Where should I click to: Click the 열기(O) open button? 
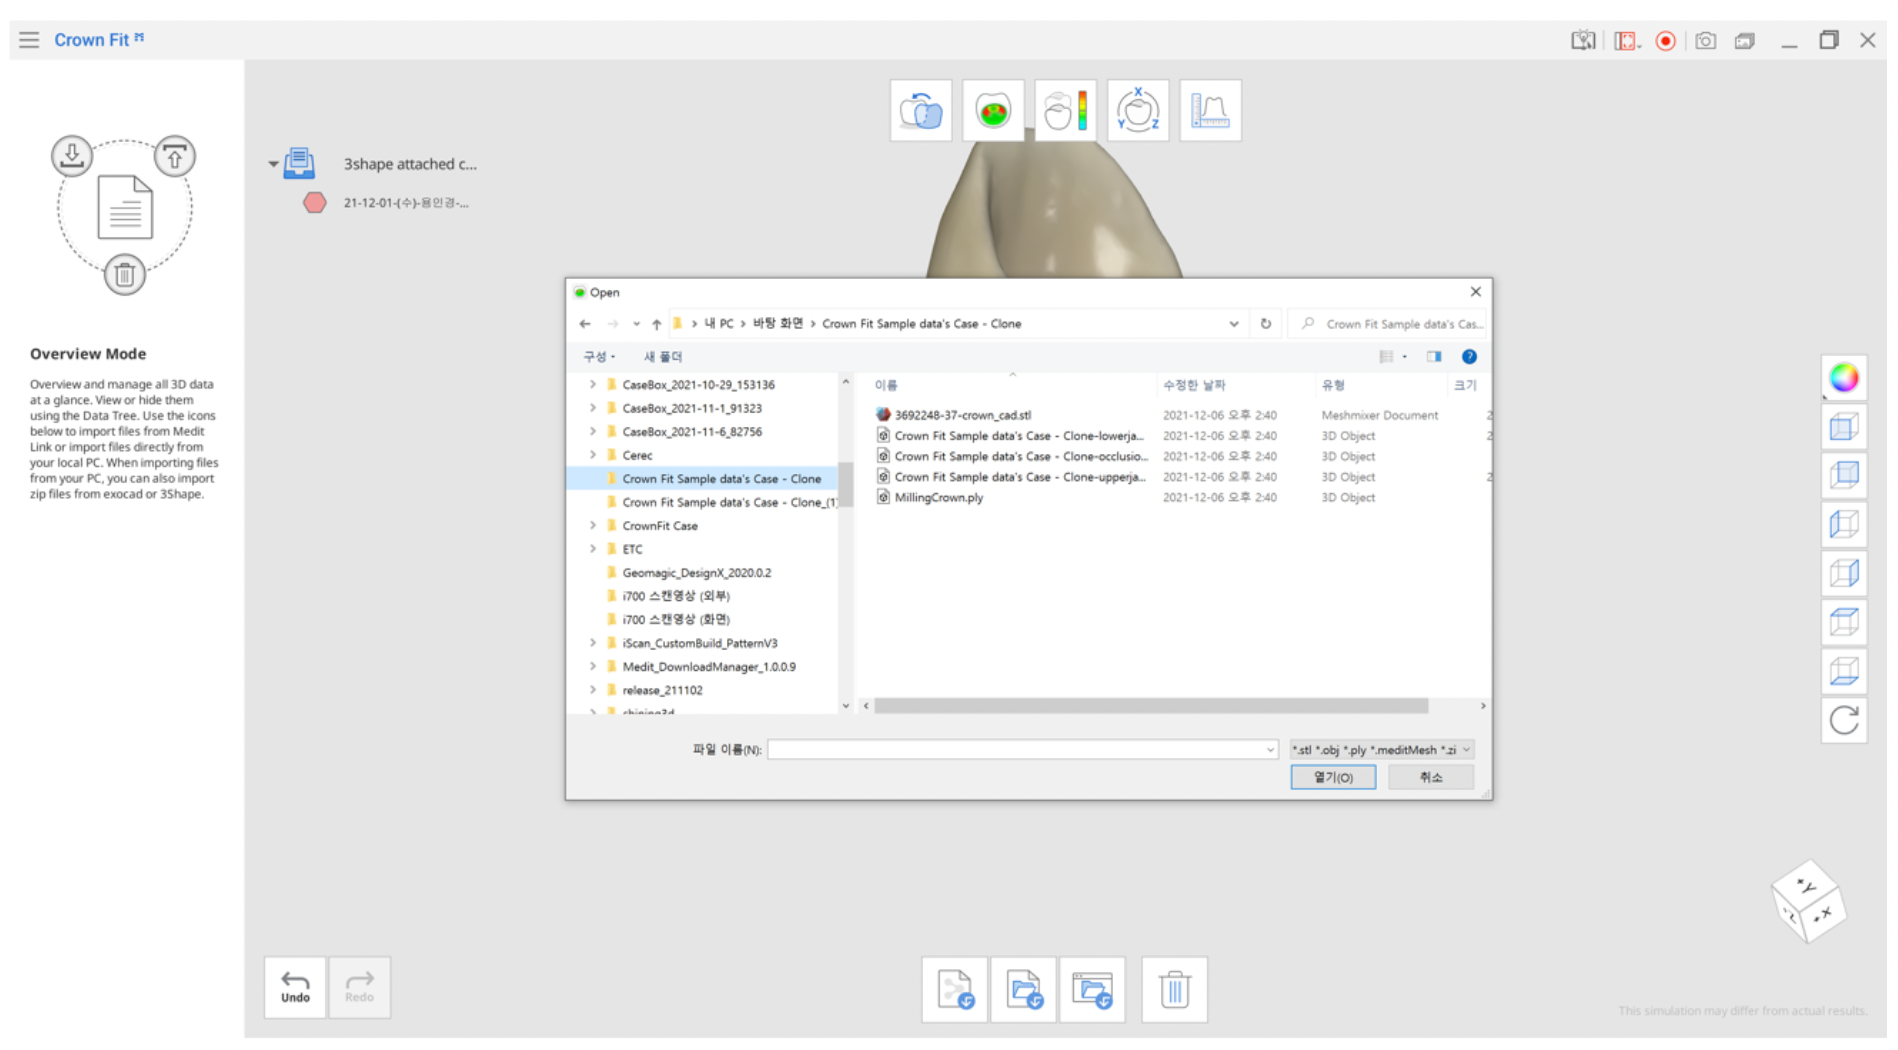tap(1333, 777)
